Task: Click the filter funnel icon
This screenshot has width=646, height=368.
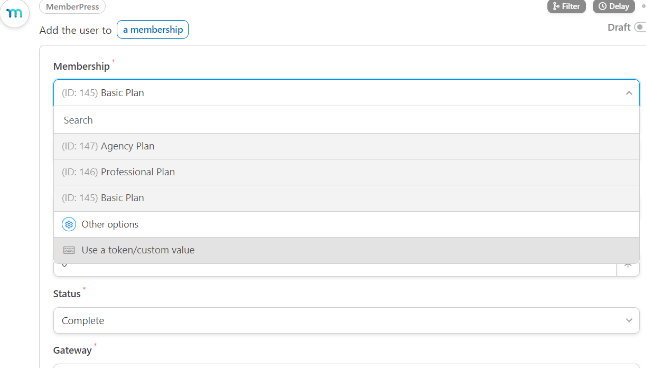Action: (x=556, y=6)
